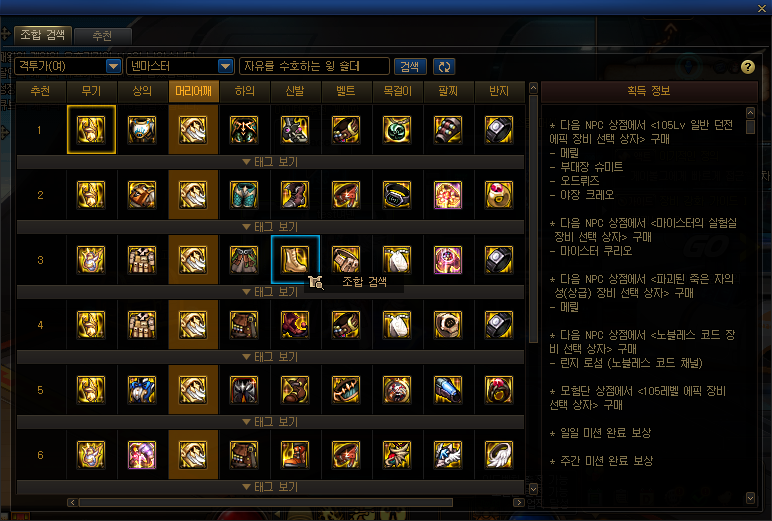Switch to the 추천 tab
Screen dimensions: 772x521
click(x=102, y=36)
